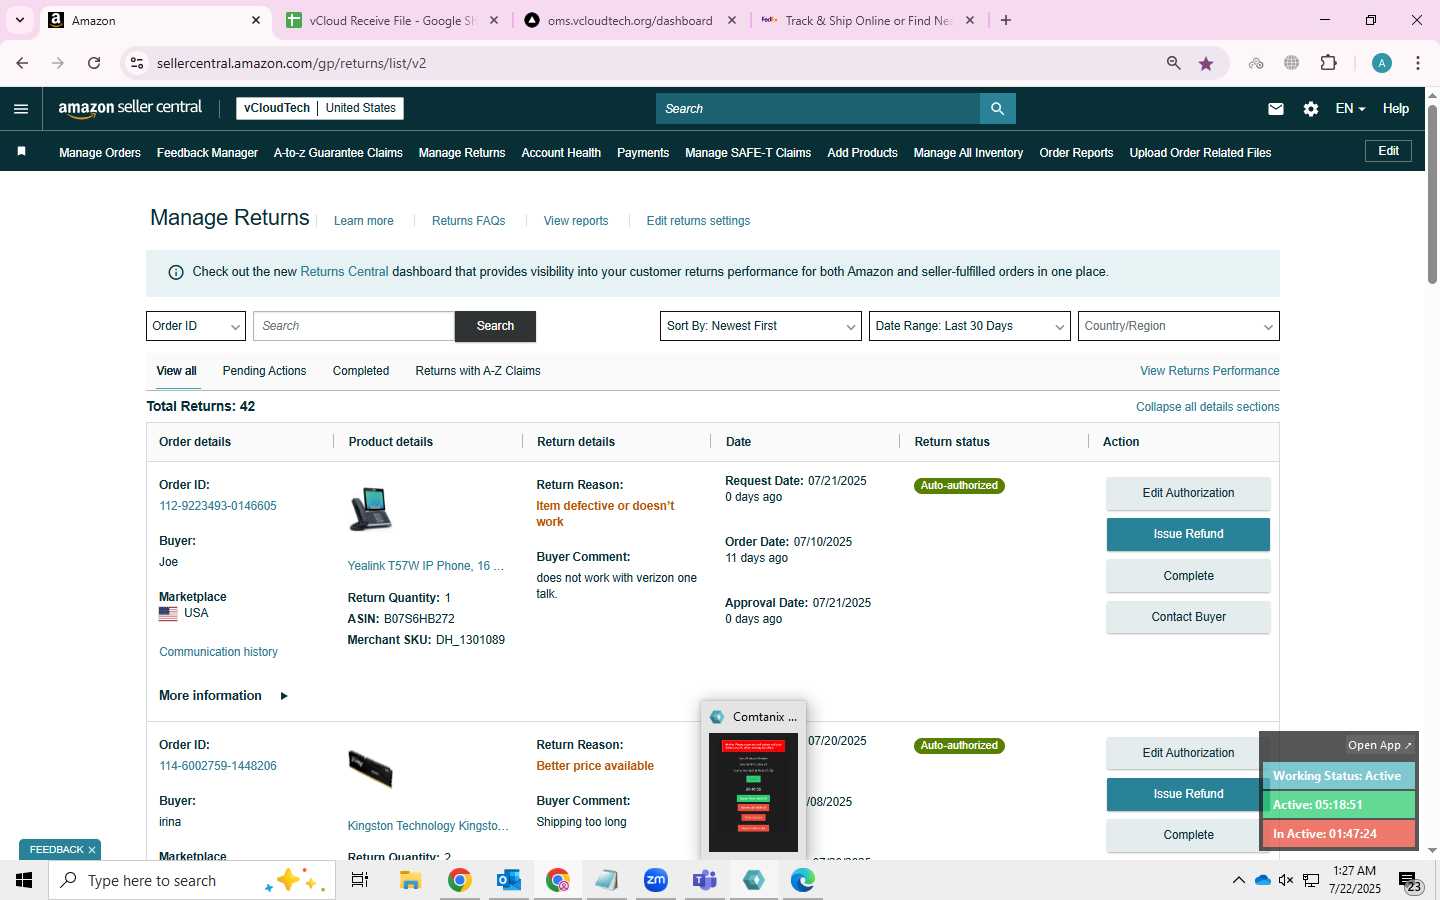Click the Chrome profile avatar icon
1440x900 pixels.
click(1382, 63)
